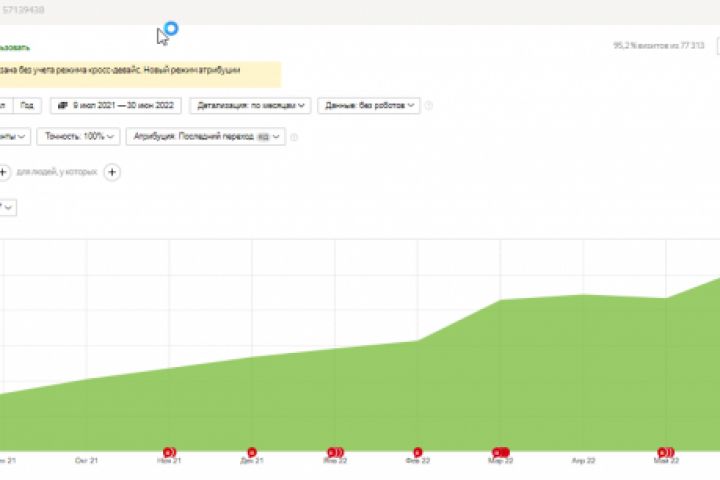The image size is (720, 480).
Task: Open the Точность: 100% dropdown
Action: tap(79, 136)
